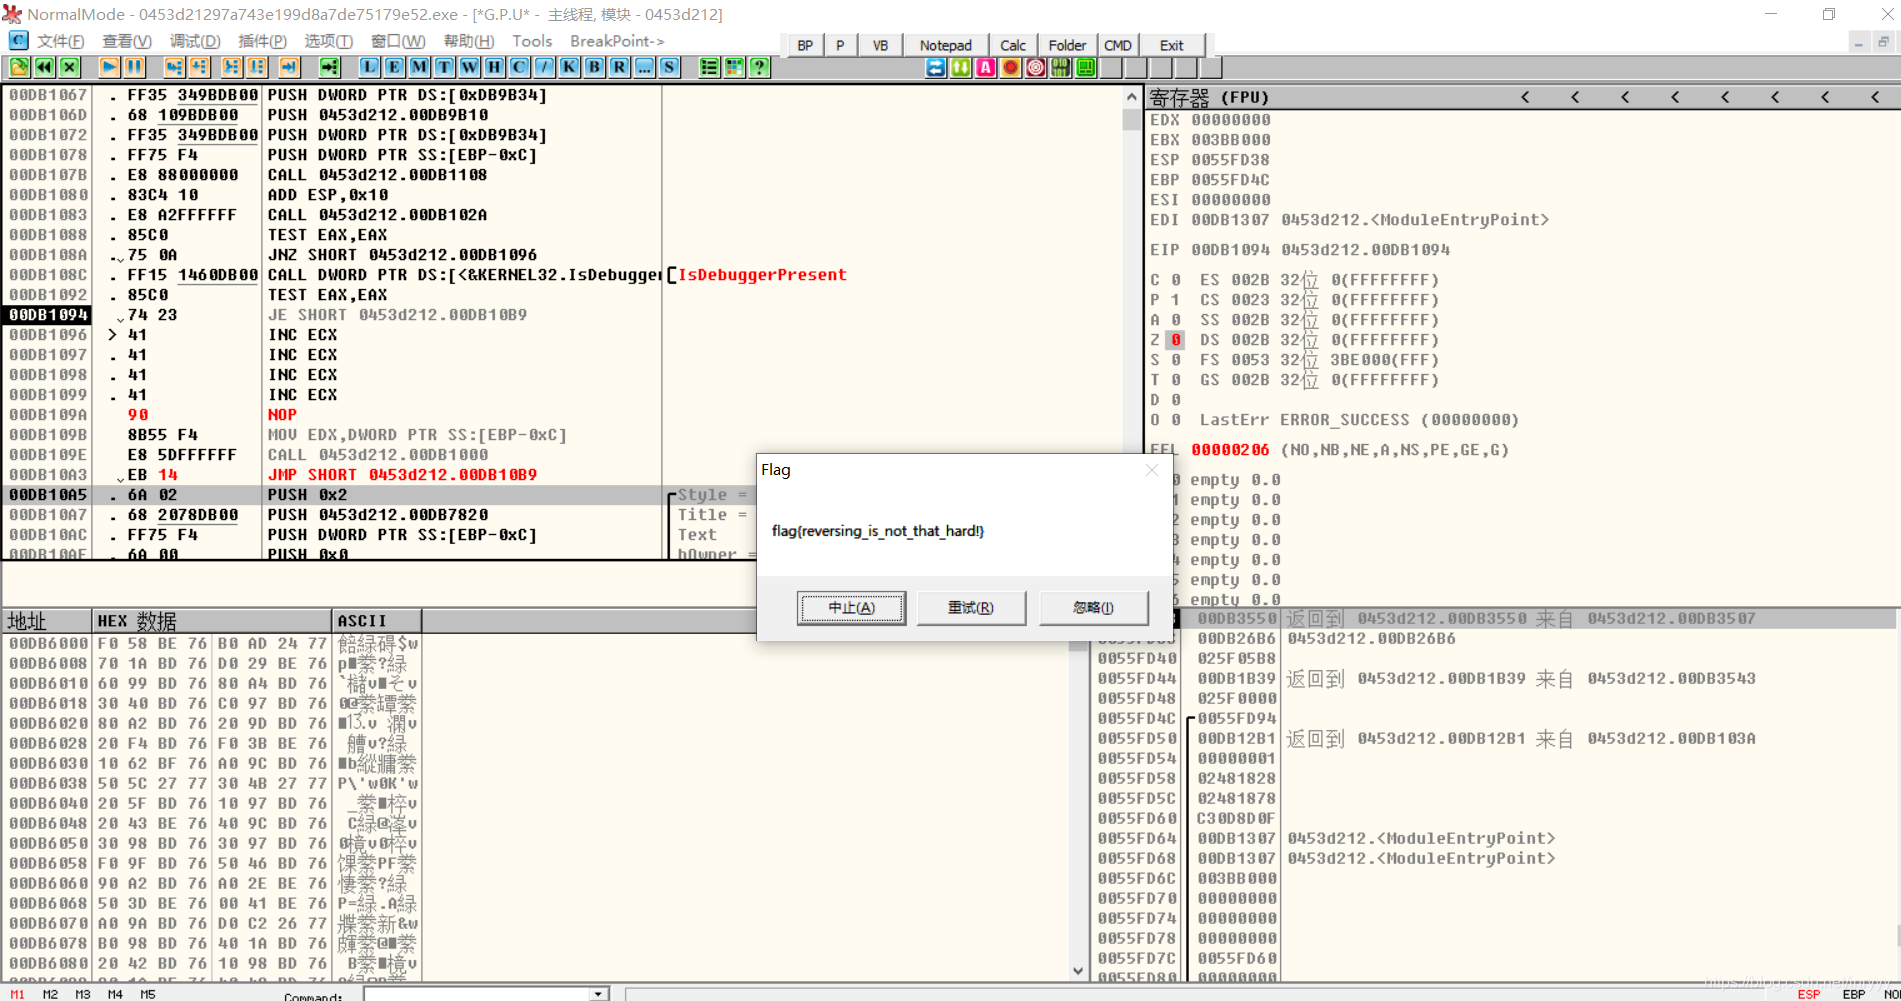The height and width of the screenshot is (1001, 1901).
Task: Show Threads with the T icon
Action: pyautogui.click(x=444, y=67)
